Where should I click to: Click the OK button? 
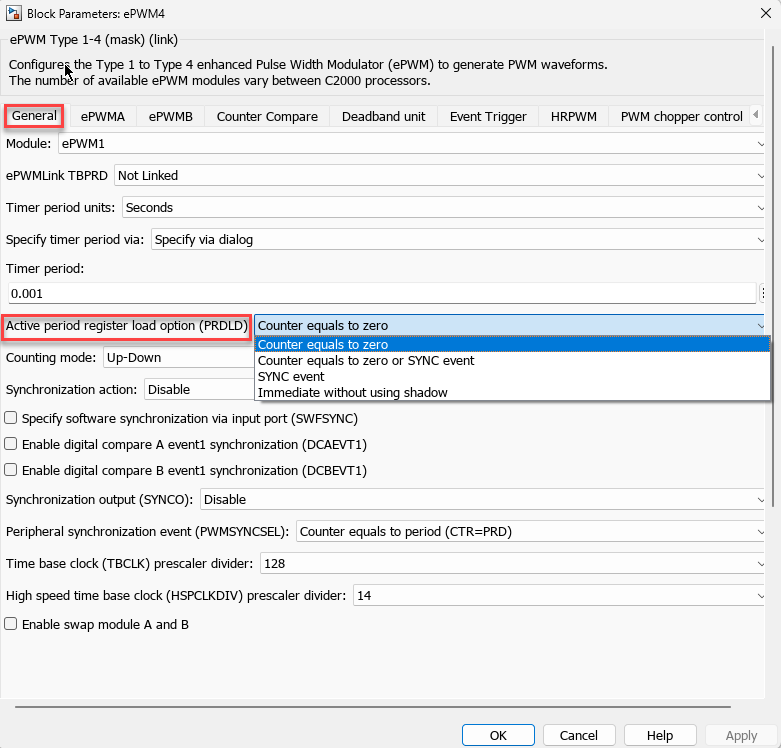point(498,735)
